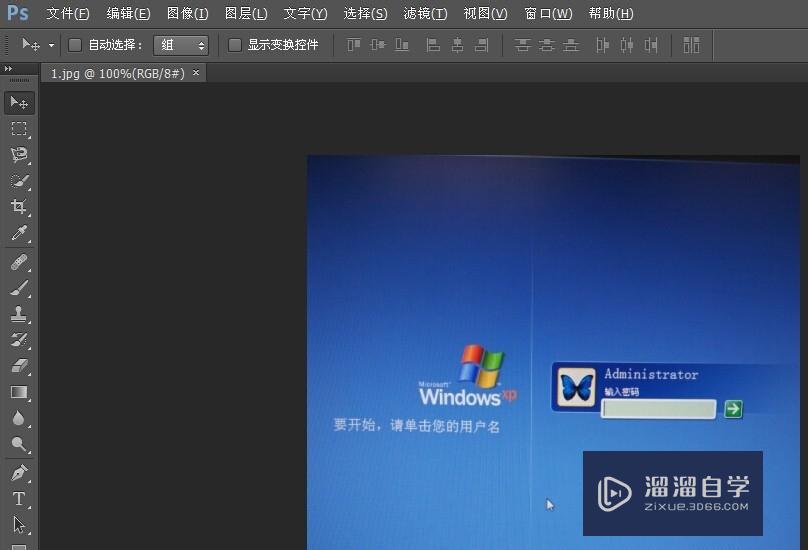
Task: Click the Distribute Horizontal Centers icon
Action: pyautogui.click(x=627, y=45)
